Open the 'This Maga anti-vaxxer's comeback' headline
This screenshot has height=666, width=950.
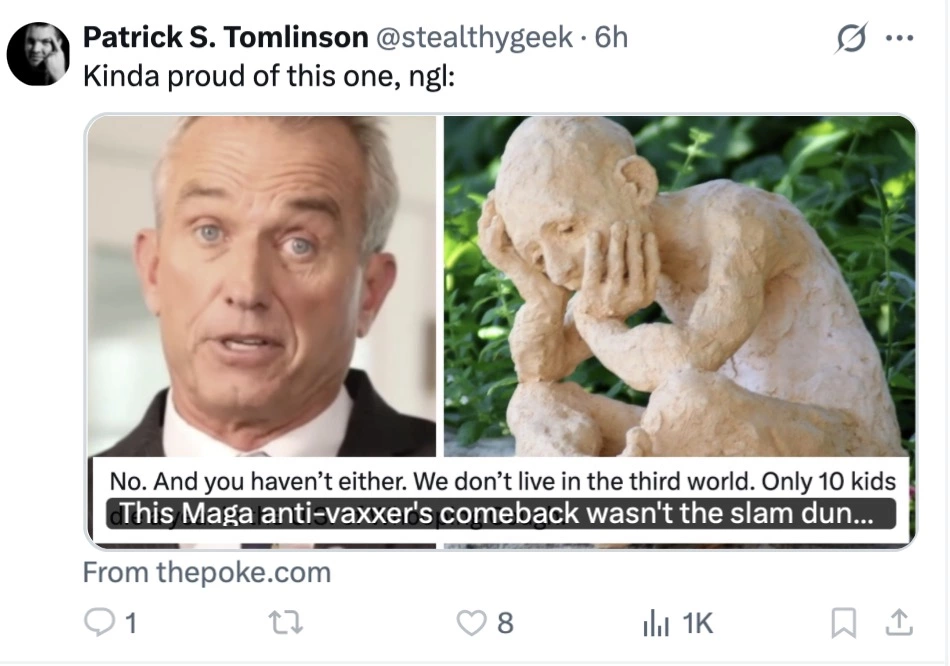500,513
